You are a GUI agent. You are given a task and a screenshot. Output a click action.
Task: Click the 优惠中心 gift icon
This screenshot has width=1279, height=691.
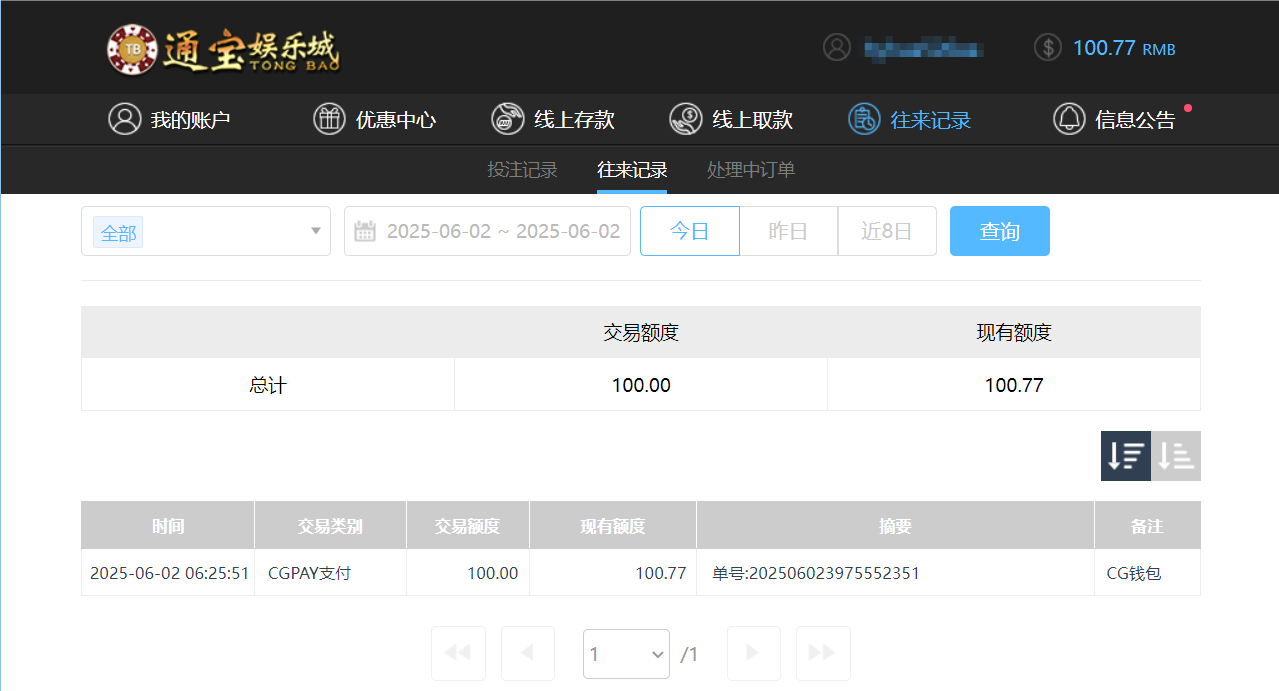point(329,119)
